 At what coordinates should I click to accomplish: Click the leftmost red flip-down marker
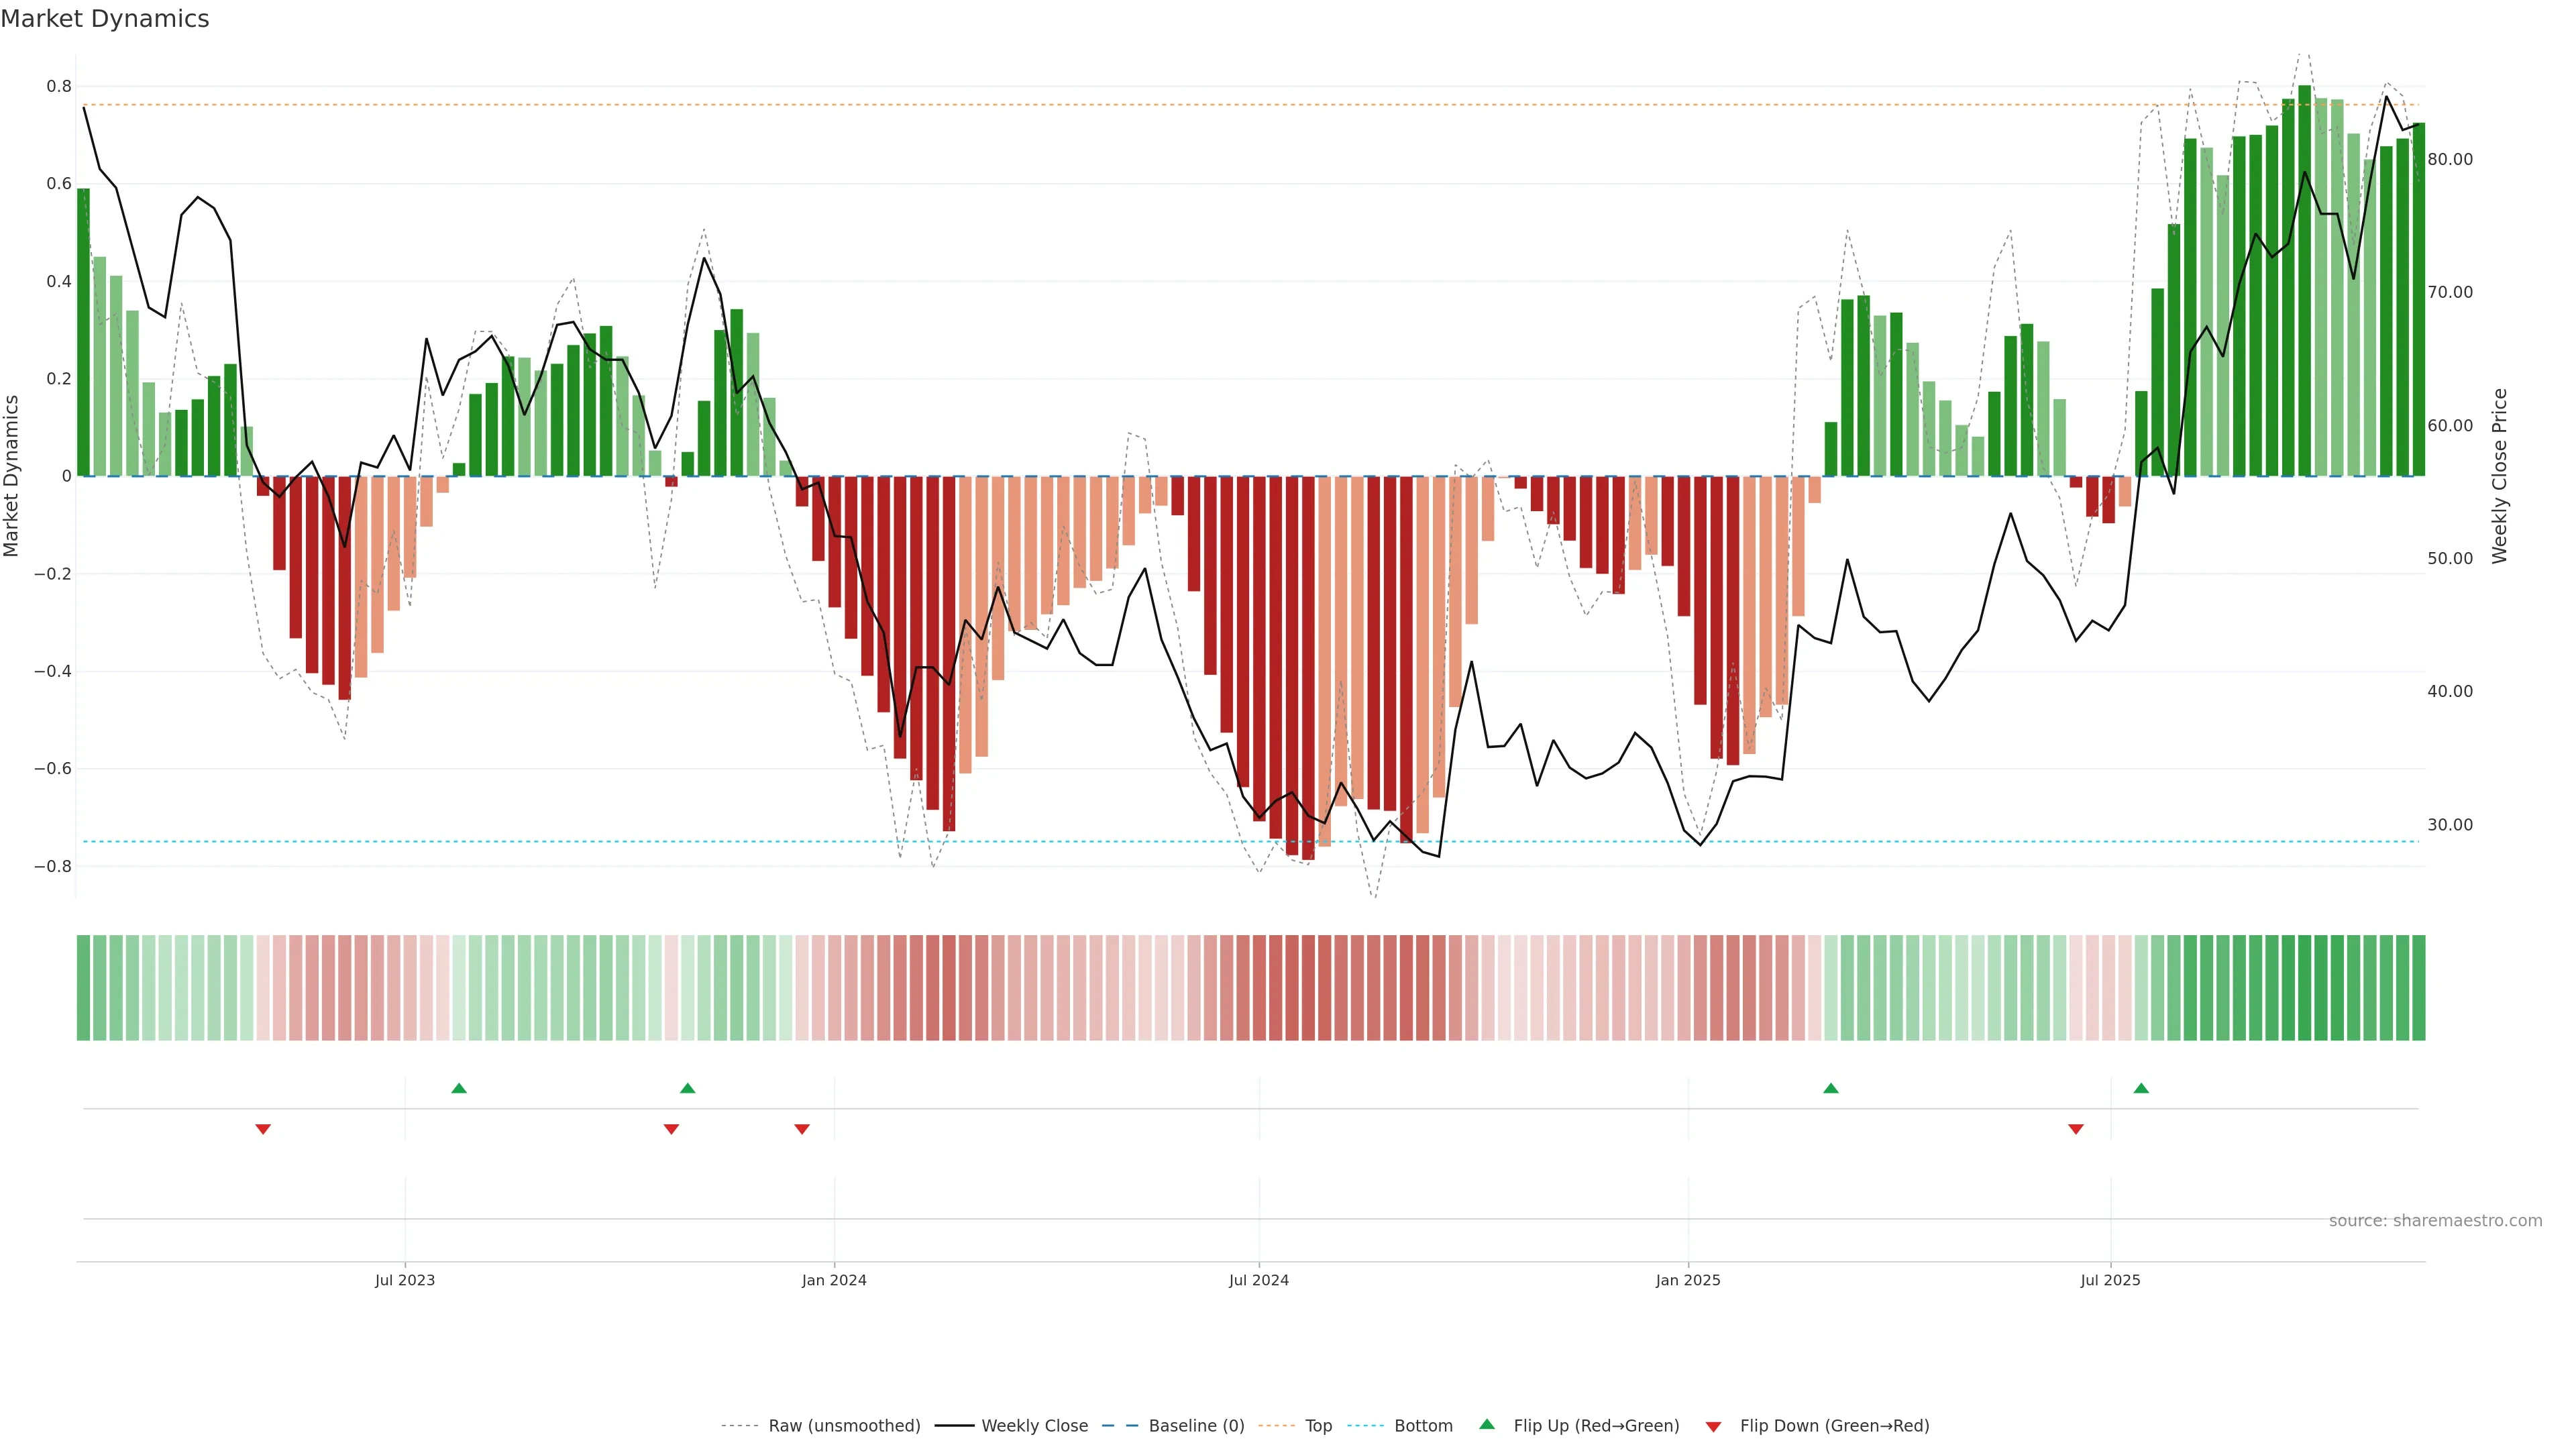coord(263,1129)
